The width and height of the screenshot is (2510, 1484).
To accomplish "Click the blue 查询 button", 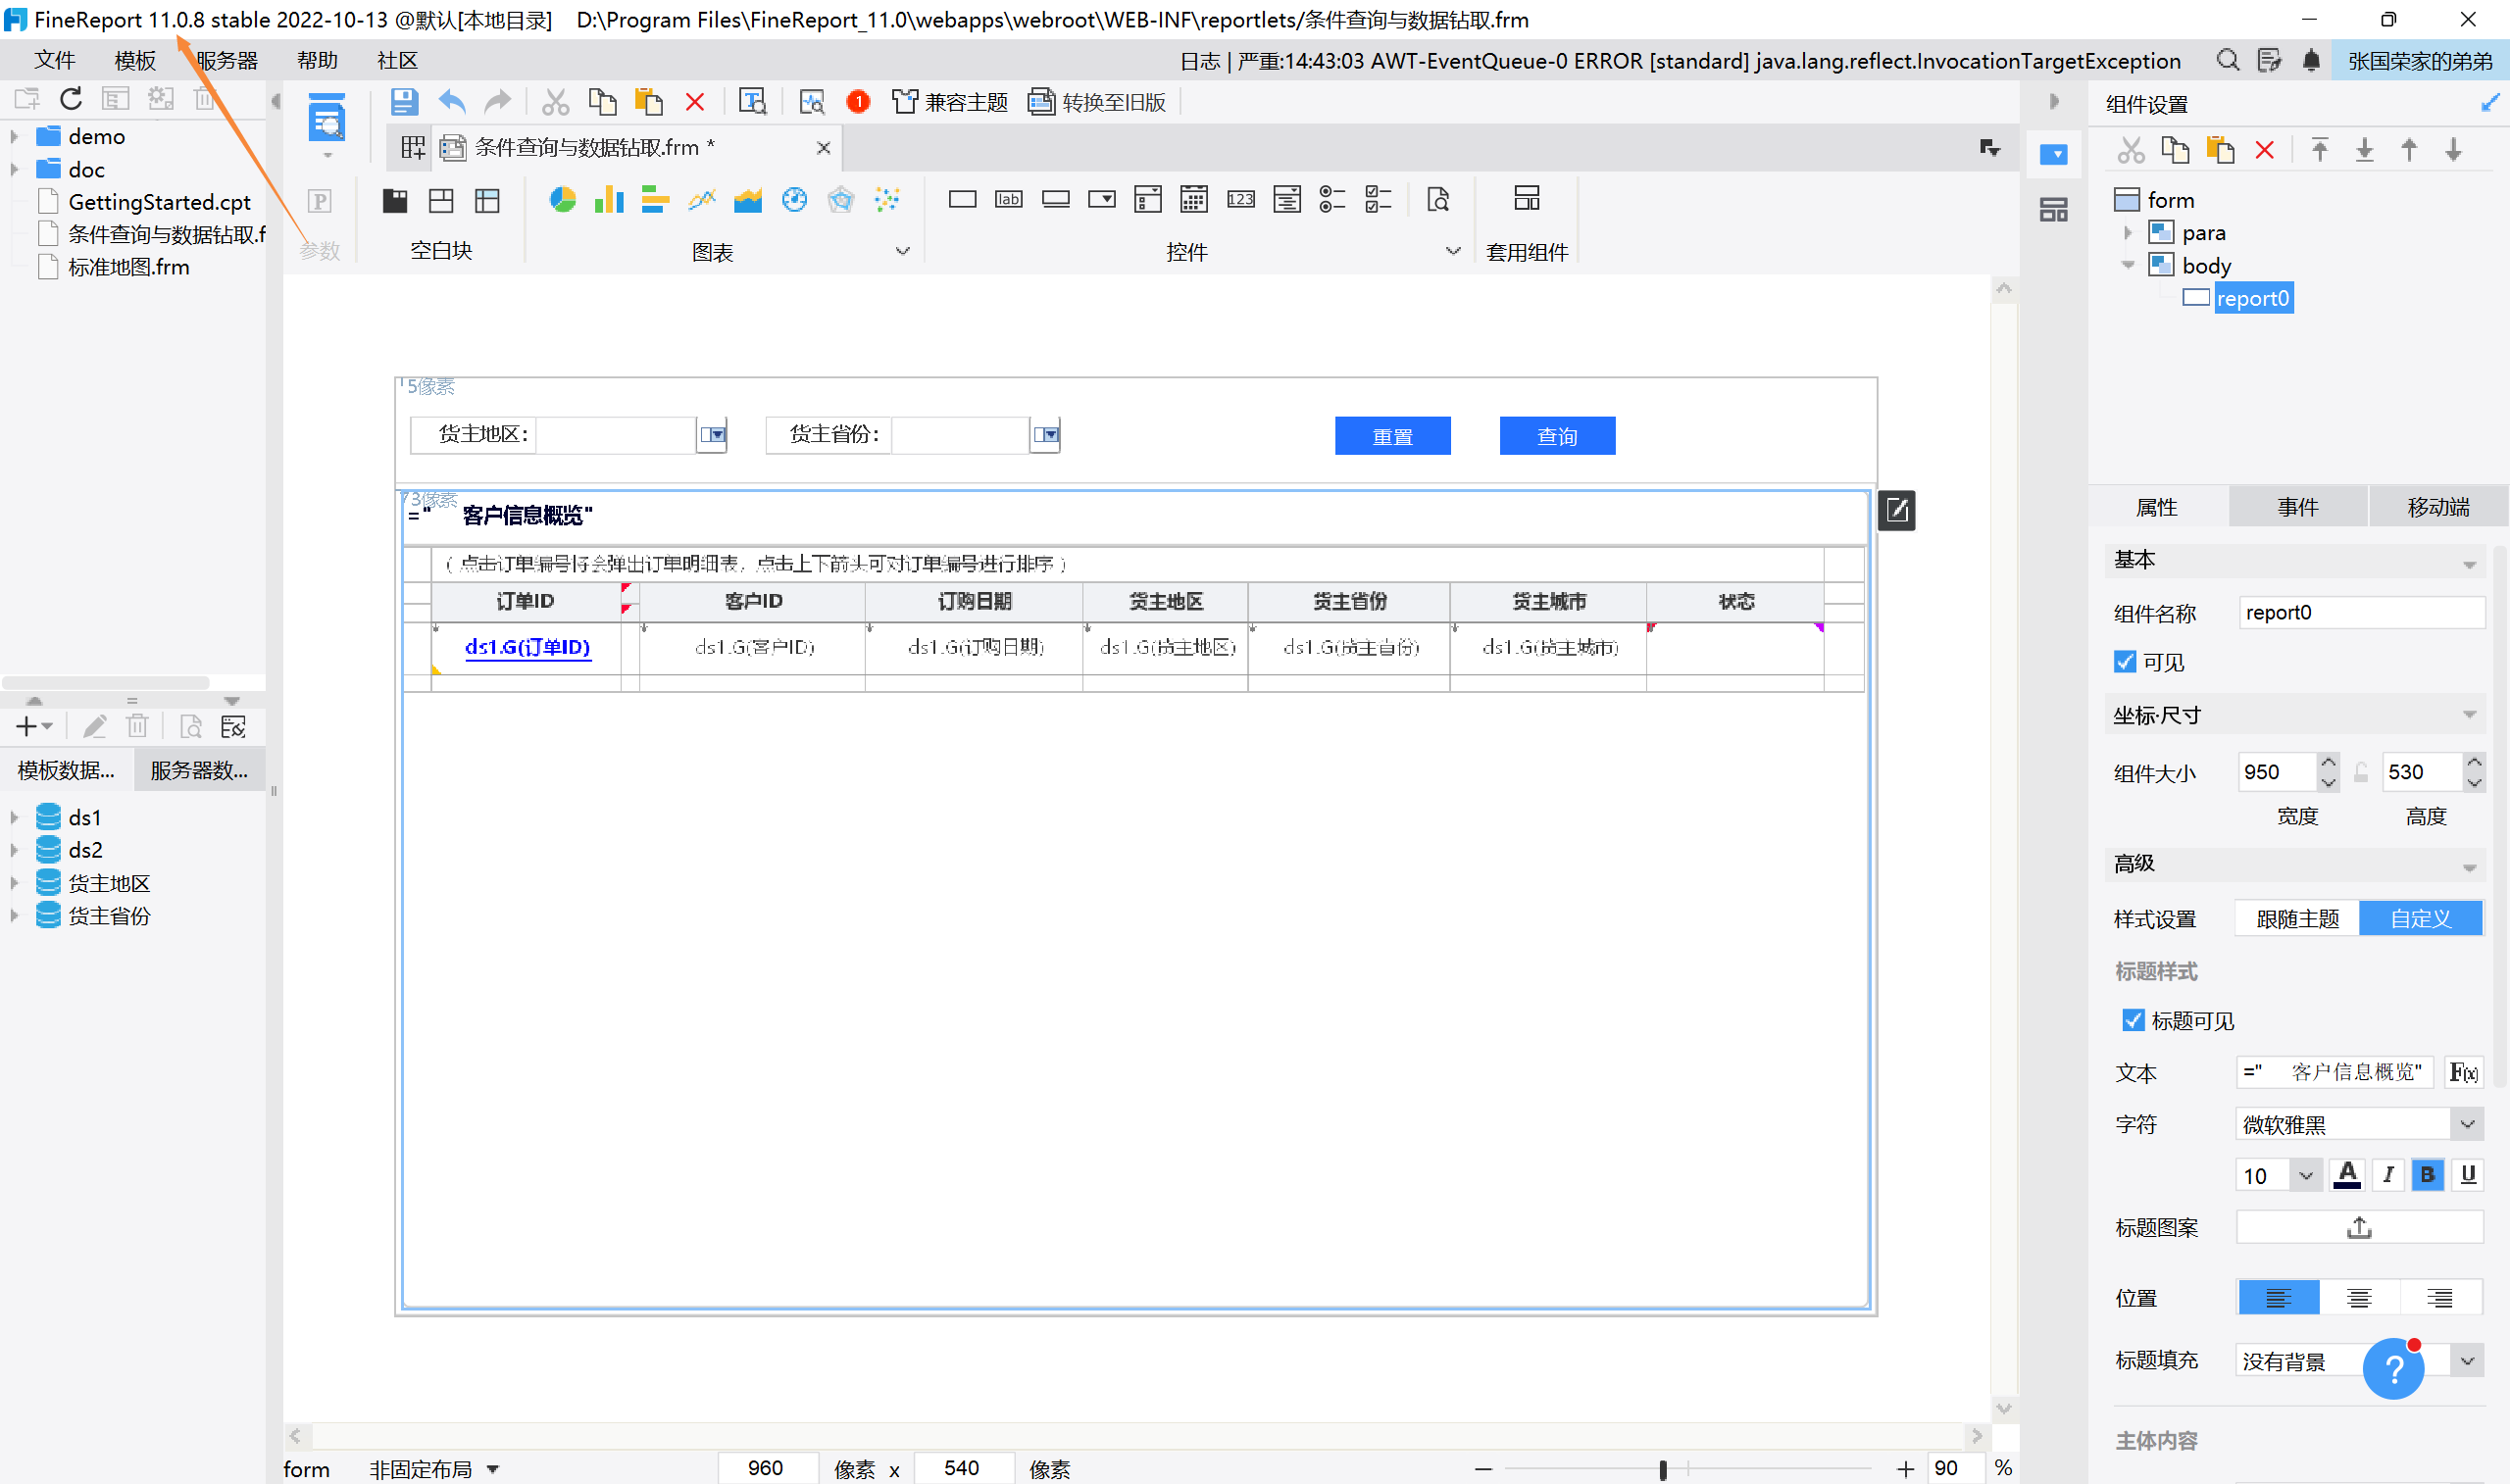I will [1556, 436].
